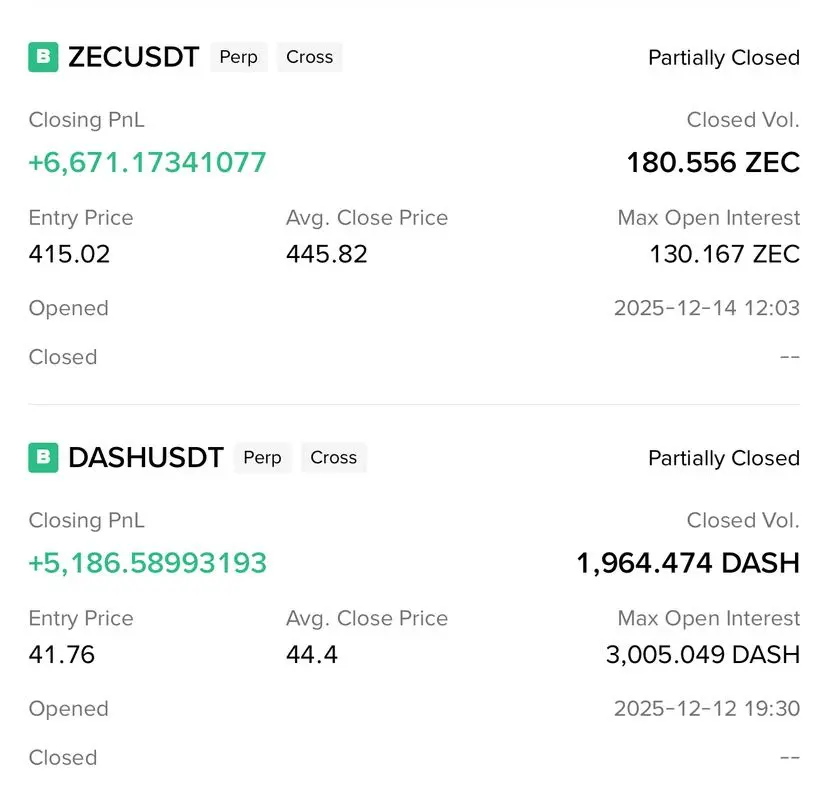Screen dimensions: 829x798
Task: Select the DASH closing PnL +5,186.58993193
Action: tap(147, 563)
